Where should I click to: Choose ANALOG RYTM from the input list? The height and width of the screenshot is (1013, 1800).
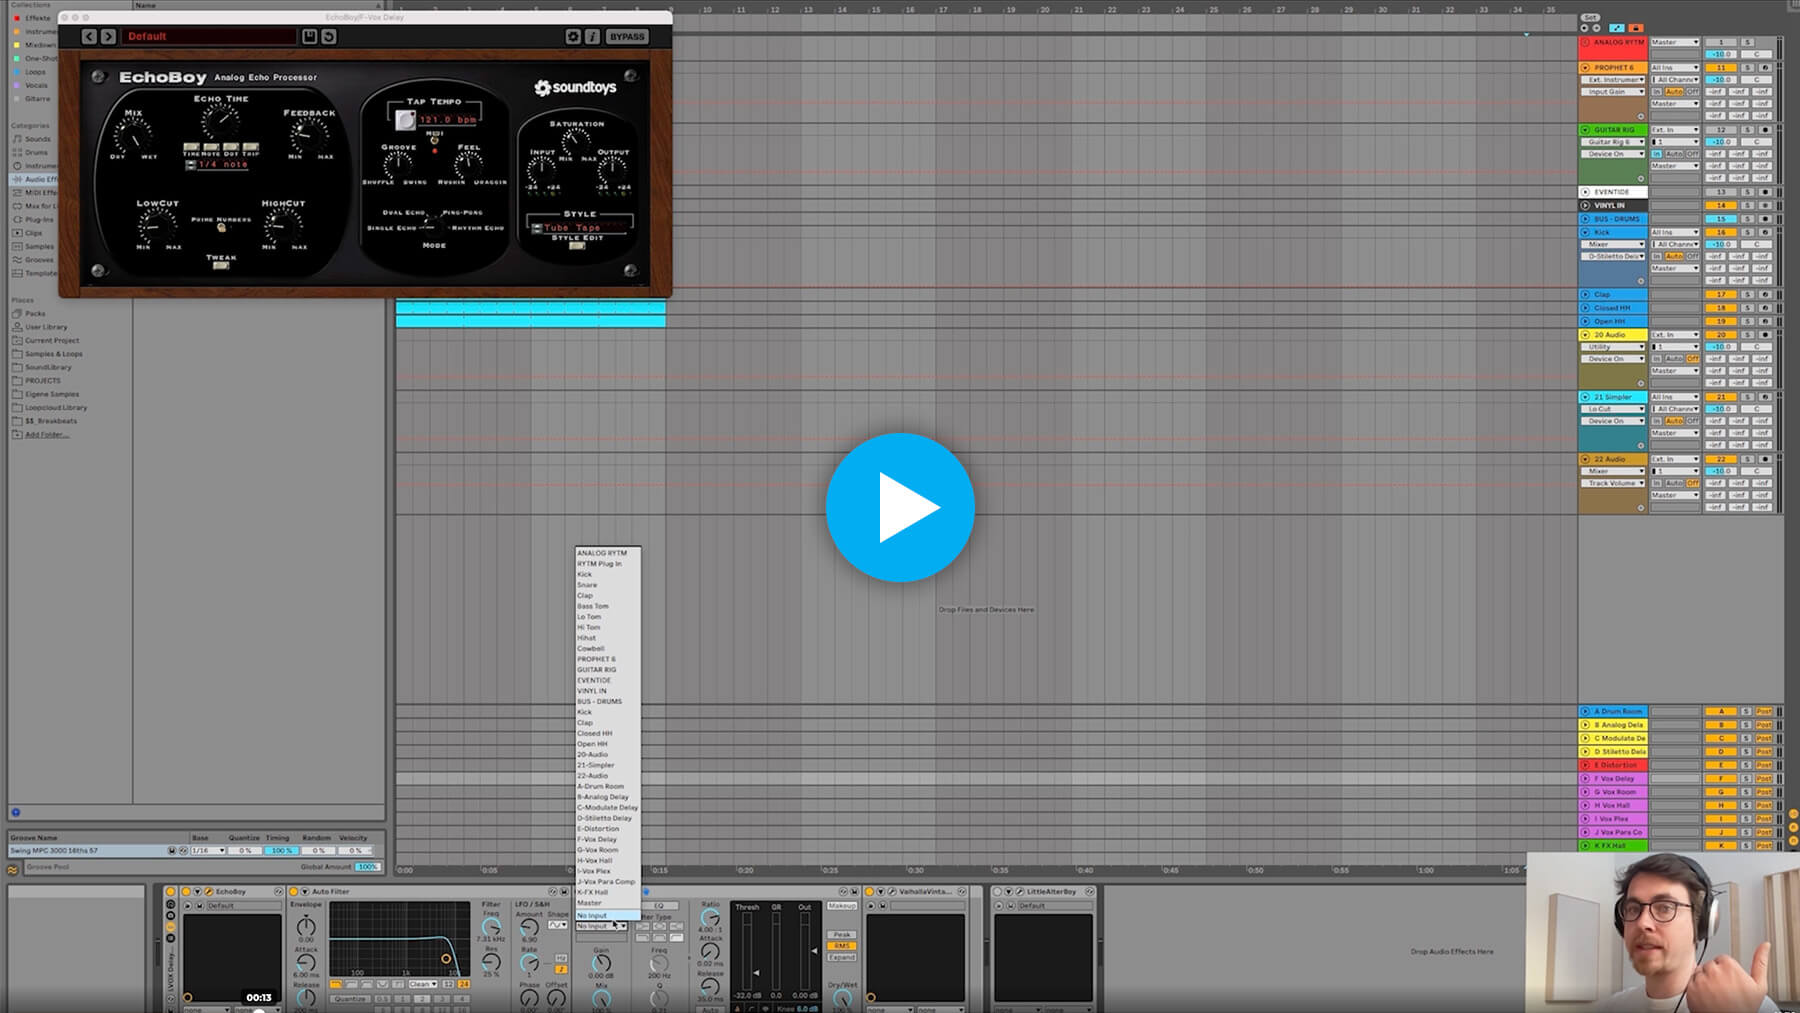click(608, 553)
